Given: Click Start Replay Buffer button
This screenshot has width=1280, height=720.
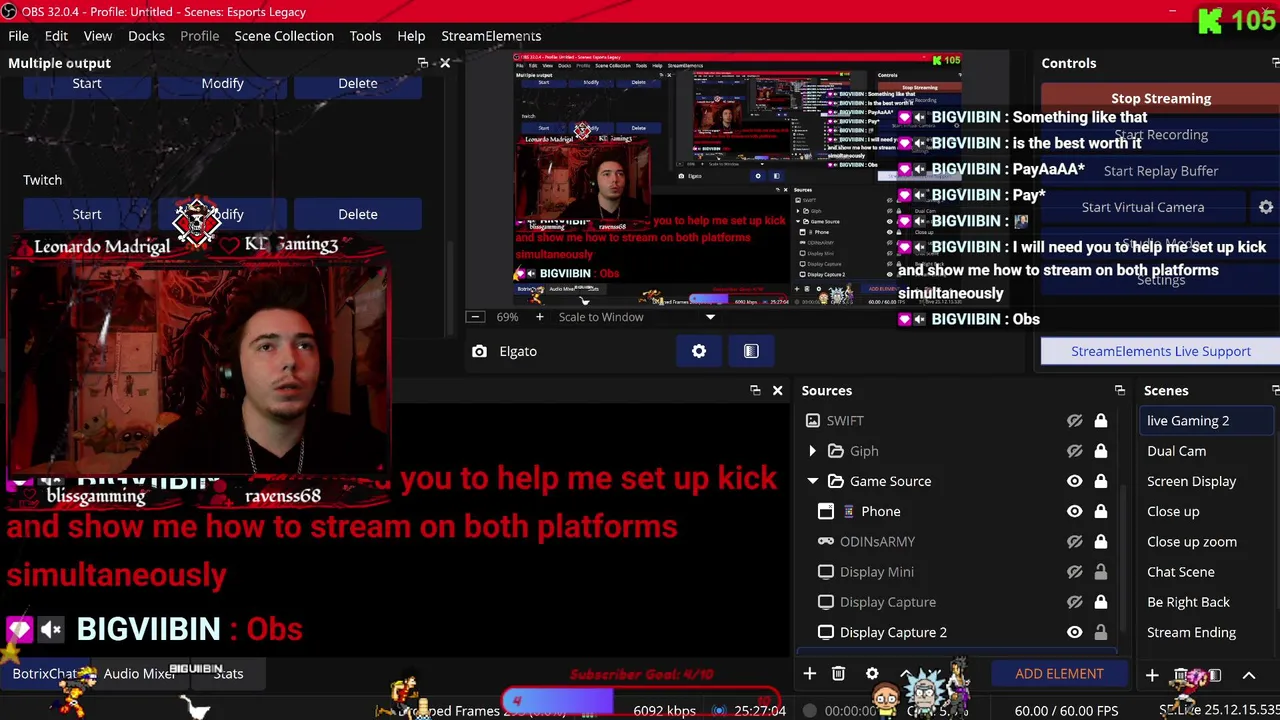Looking at the screenshot, I should click(x=1161, y=171).
